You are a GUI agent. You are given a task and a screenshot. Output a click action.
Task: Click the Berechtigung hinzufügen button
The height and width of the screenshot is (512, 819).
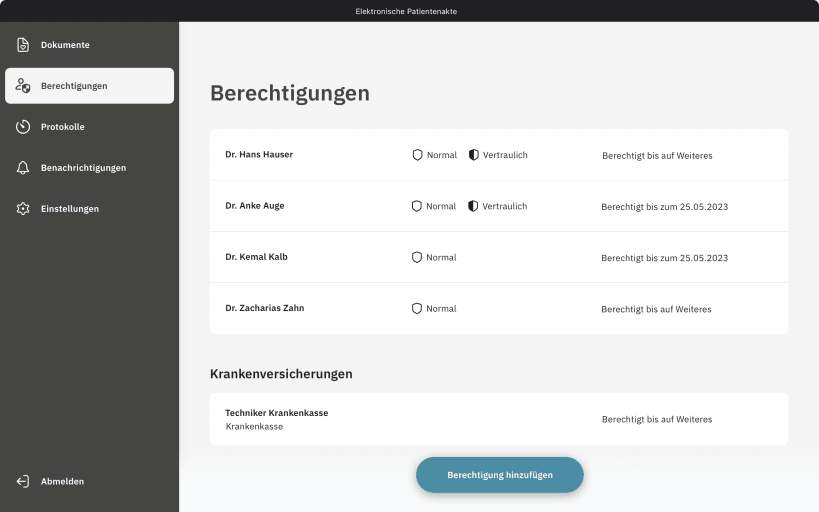[x=499, y=475]
